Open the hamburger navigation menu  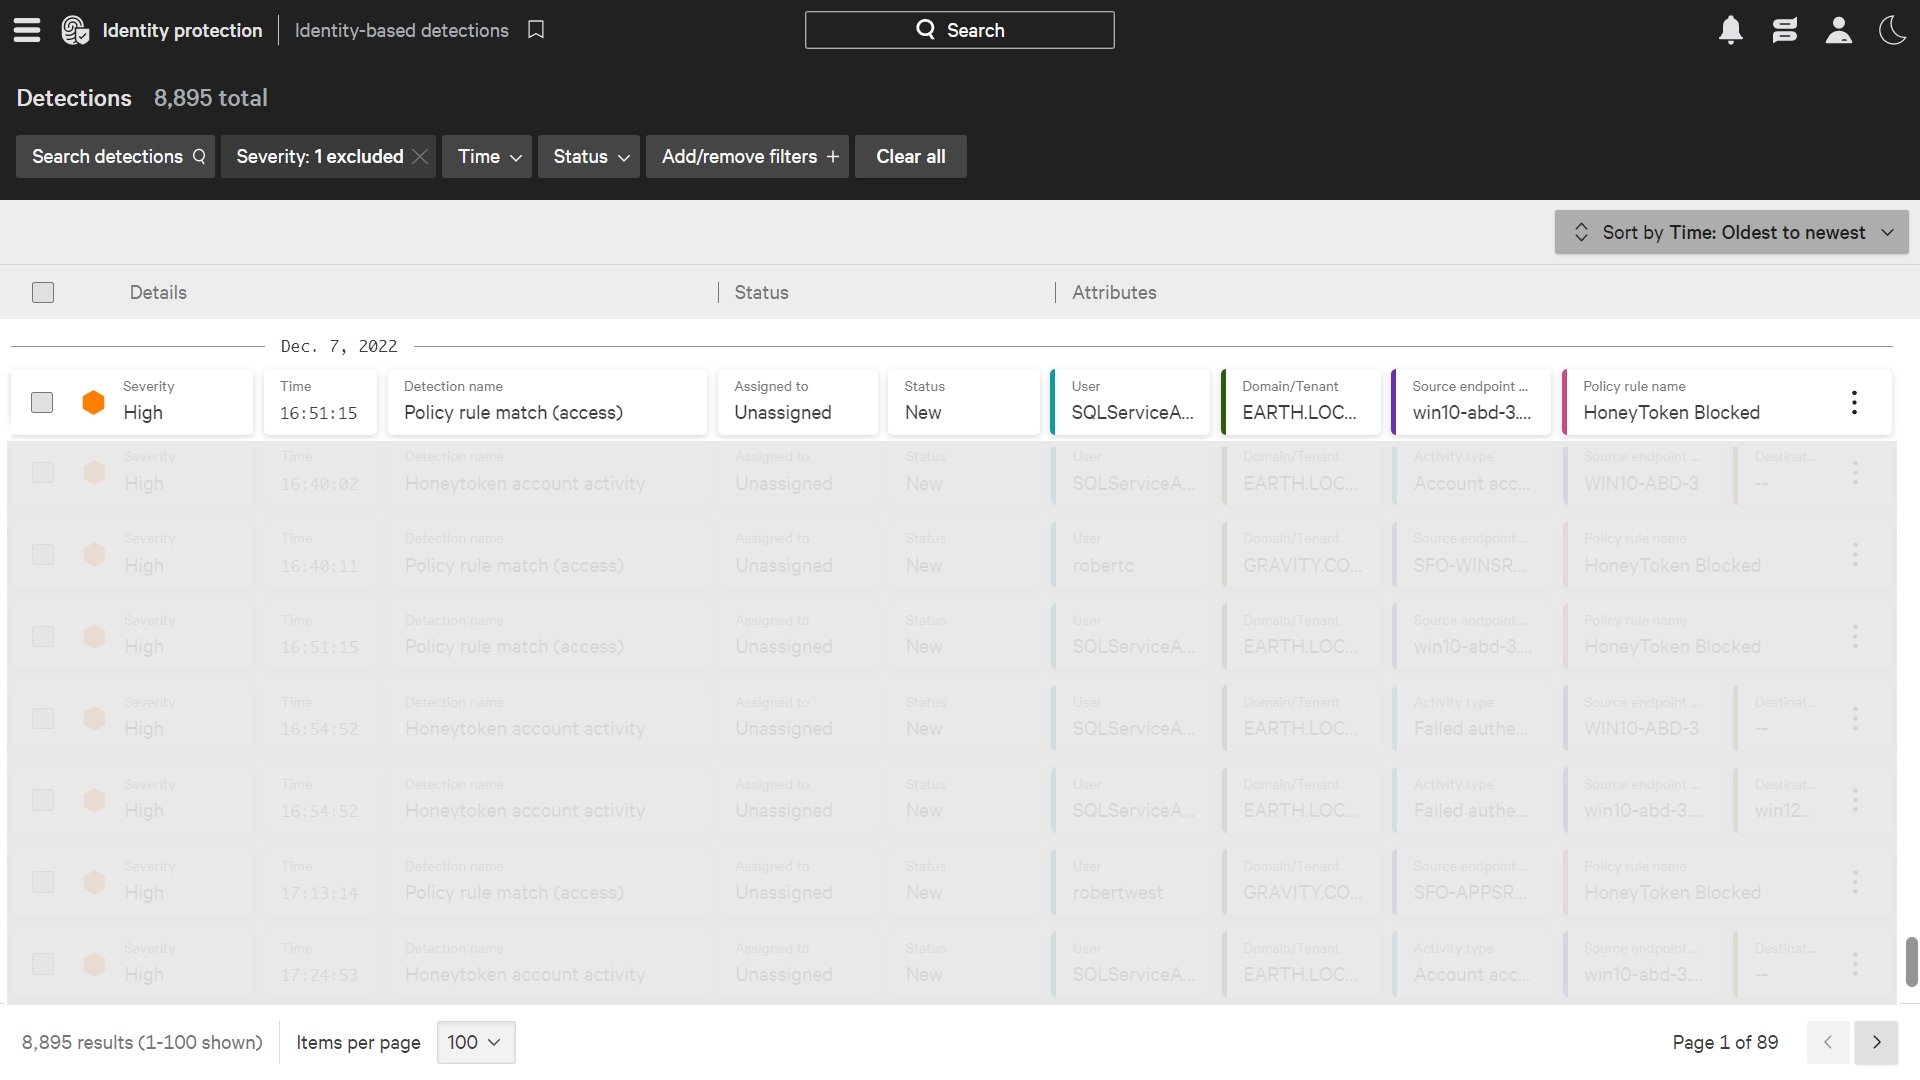click(27, 30)
